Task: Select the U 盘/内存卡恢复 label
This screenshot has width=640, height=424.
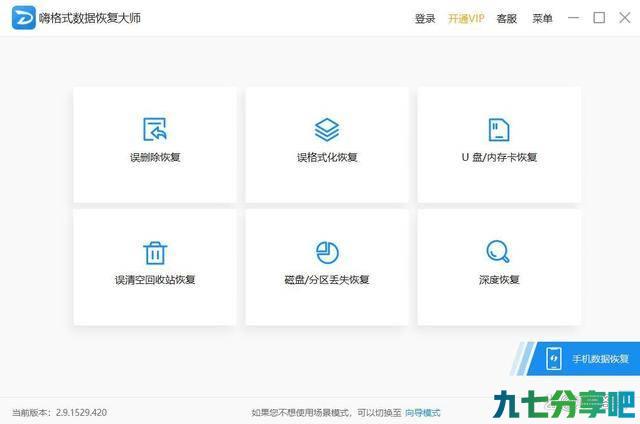Action: (x=499, y=157)
